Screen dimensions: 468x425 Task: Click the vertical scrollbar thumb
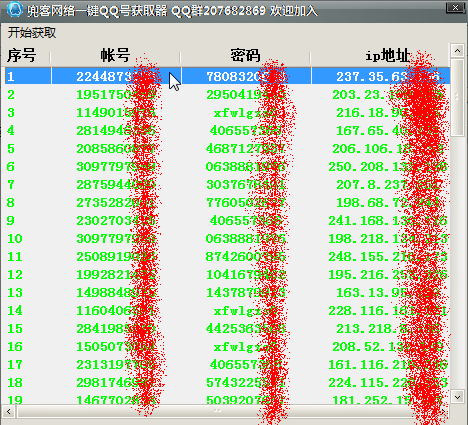tap(457, 97)
